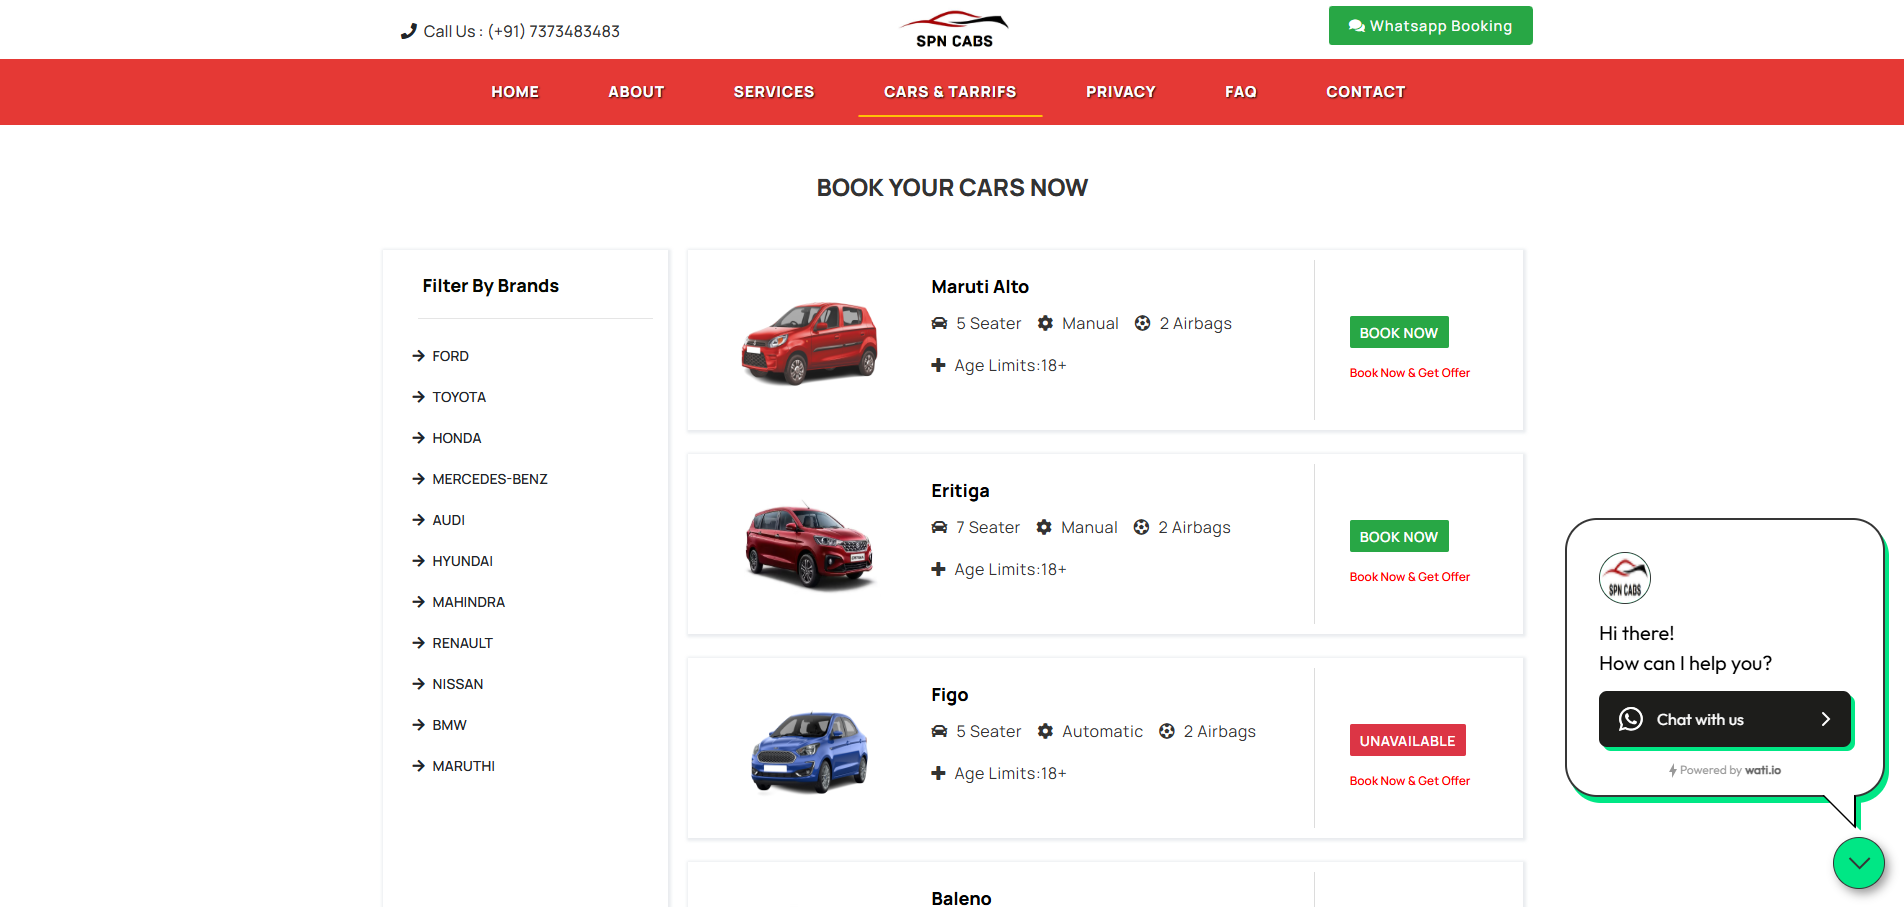Filter cars by NISSAN brand
Image resolution: width=1904 pixels, height=907 pixels.
[x=457, y=684]
